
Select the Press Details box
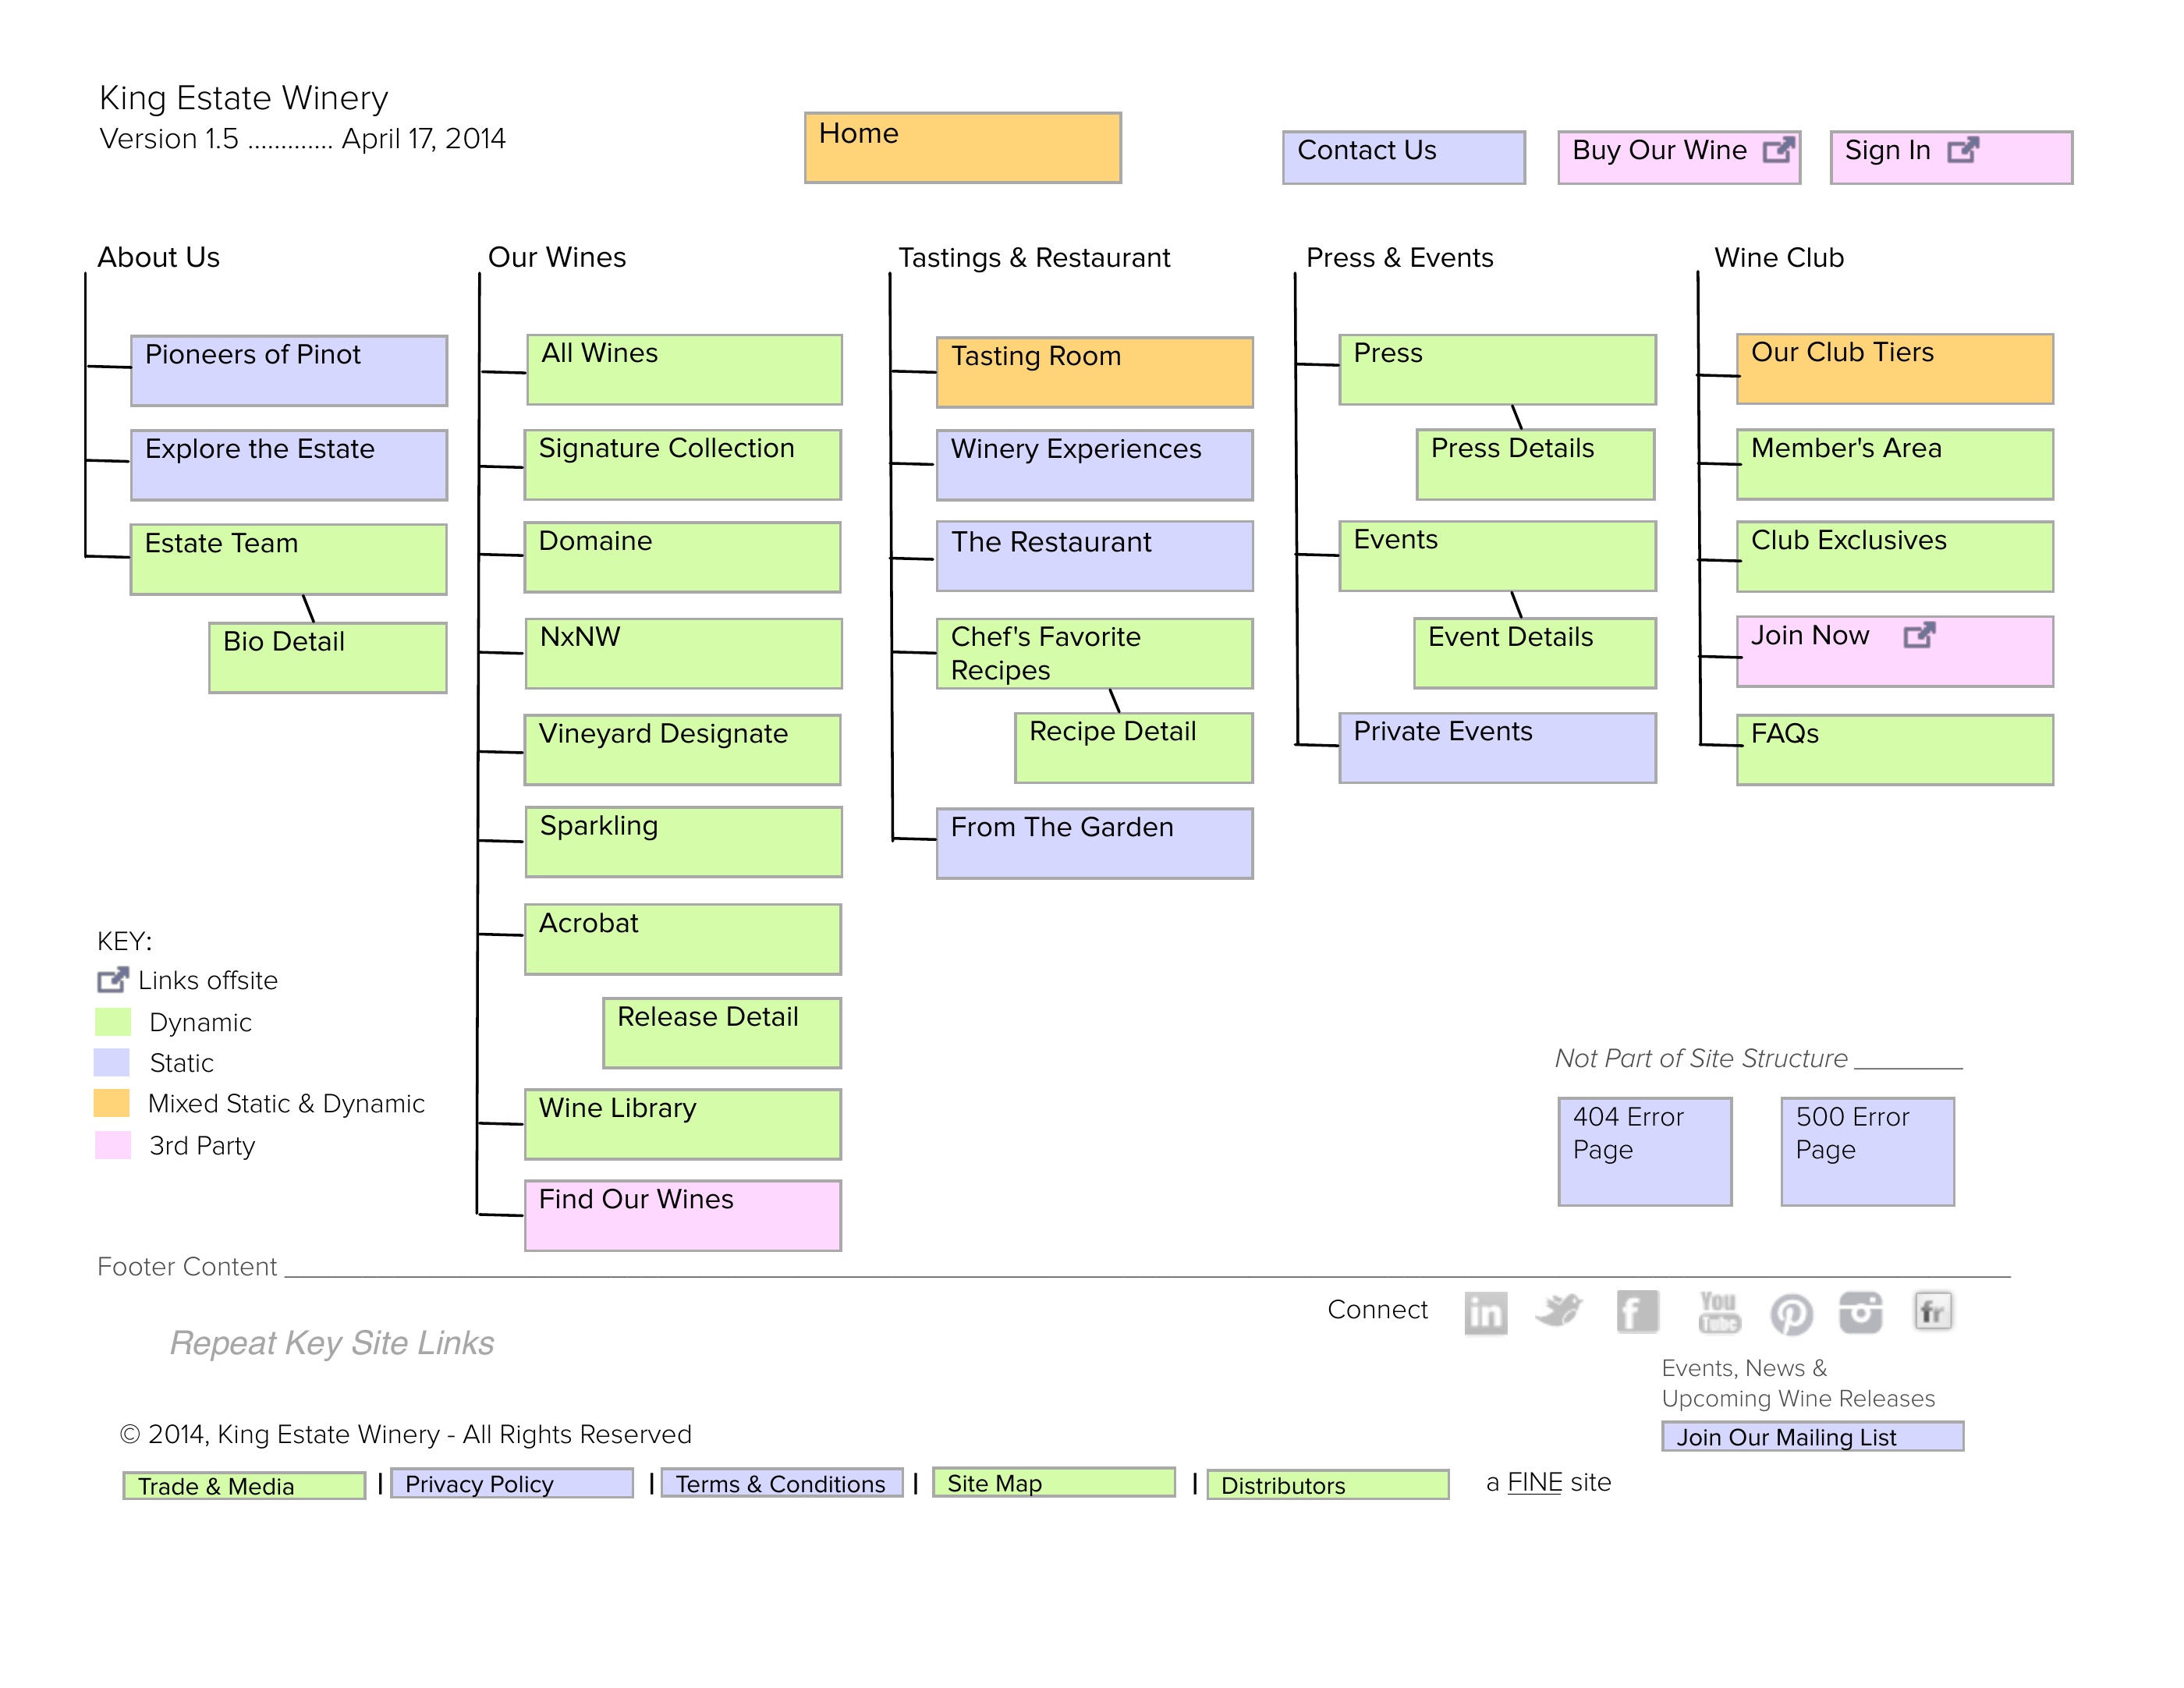point(1536,465)
